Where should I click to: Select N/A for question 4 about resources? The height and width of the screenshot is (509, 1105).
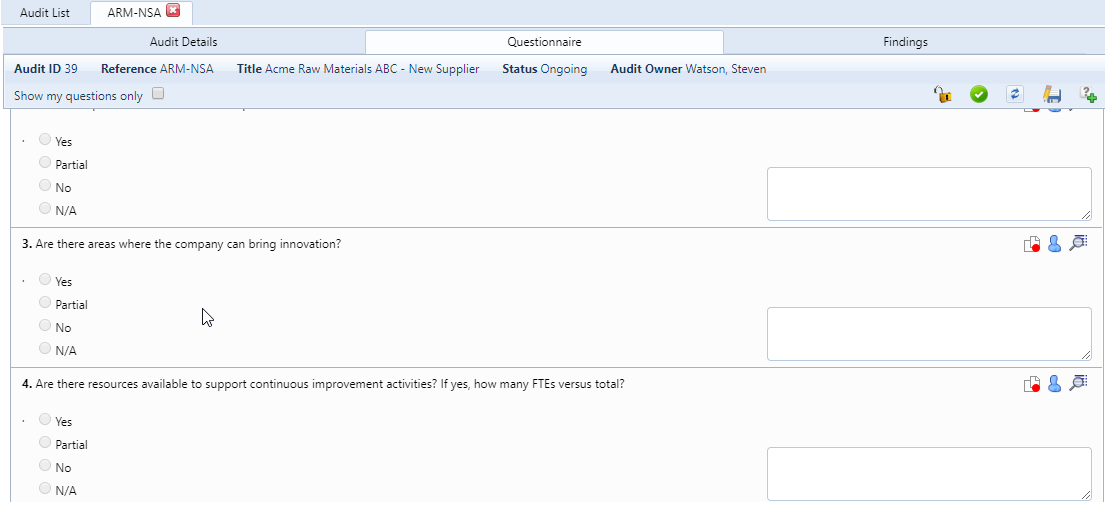(x=45, y=488)
